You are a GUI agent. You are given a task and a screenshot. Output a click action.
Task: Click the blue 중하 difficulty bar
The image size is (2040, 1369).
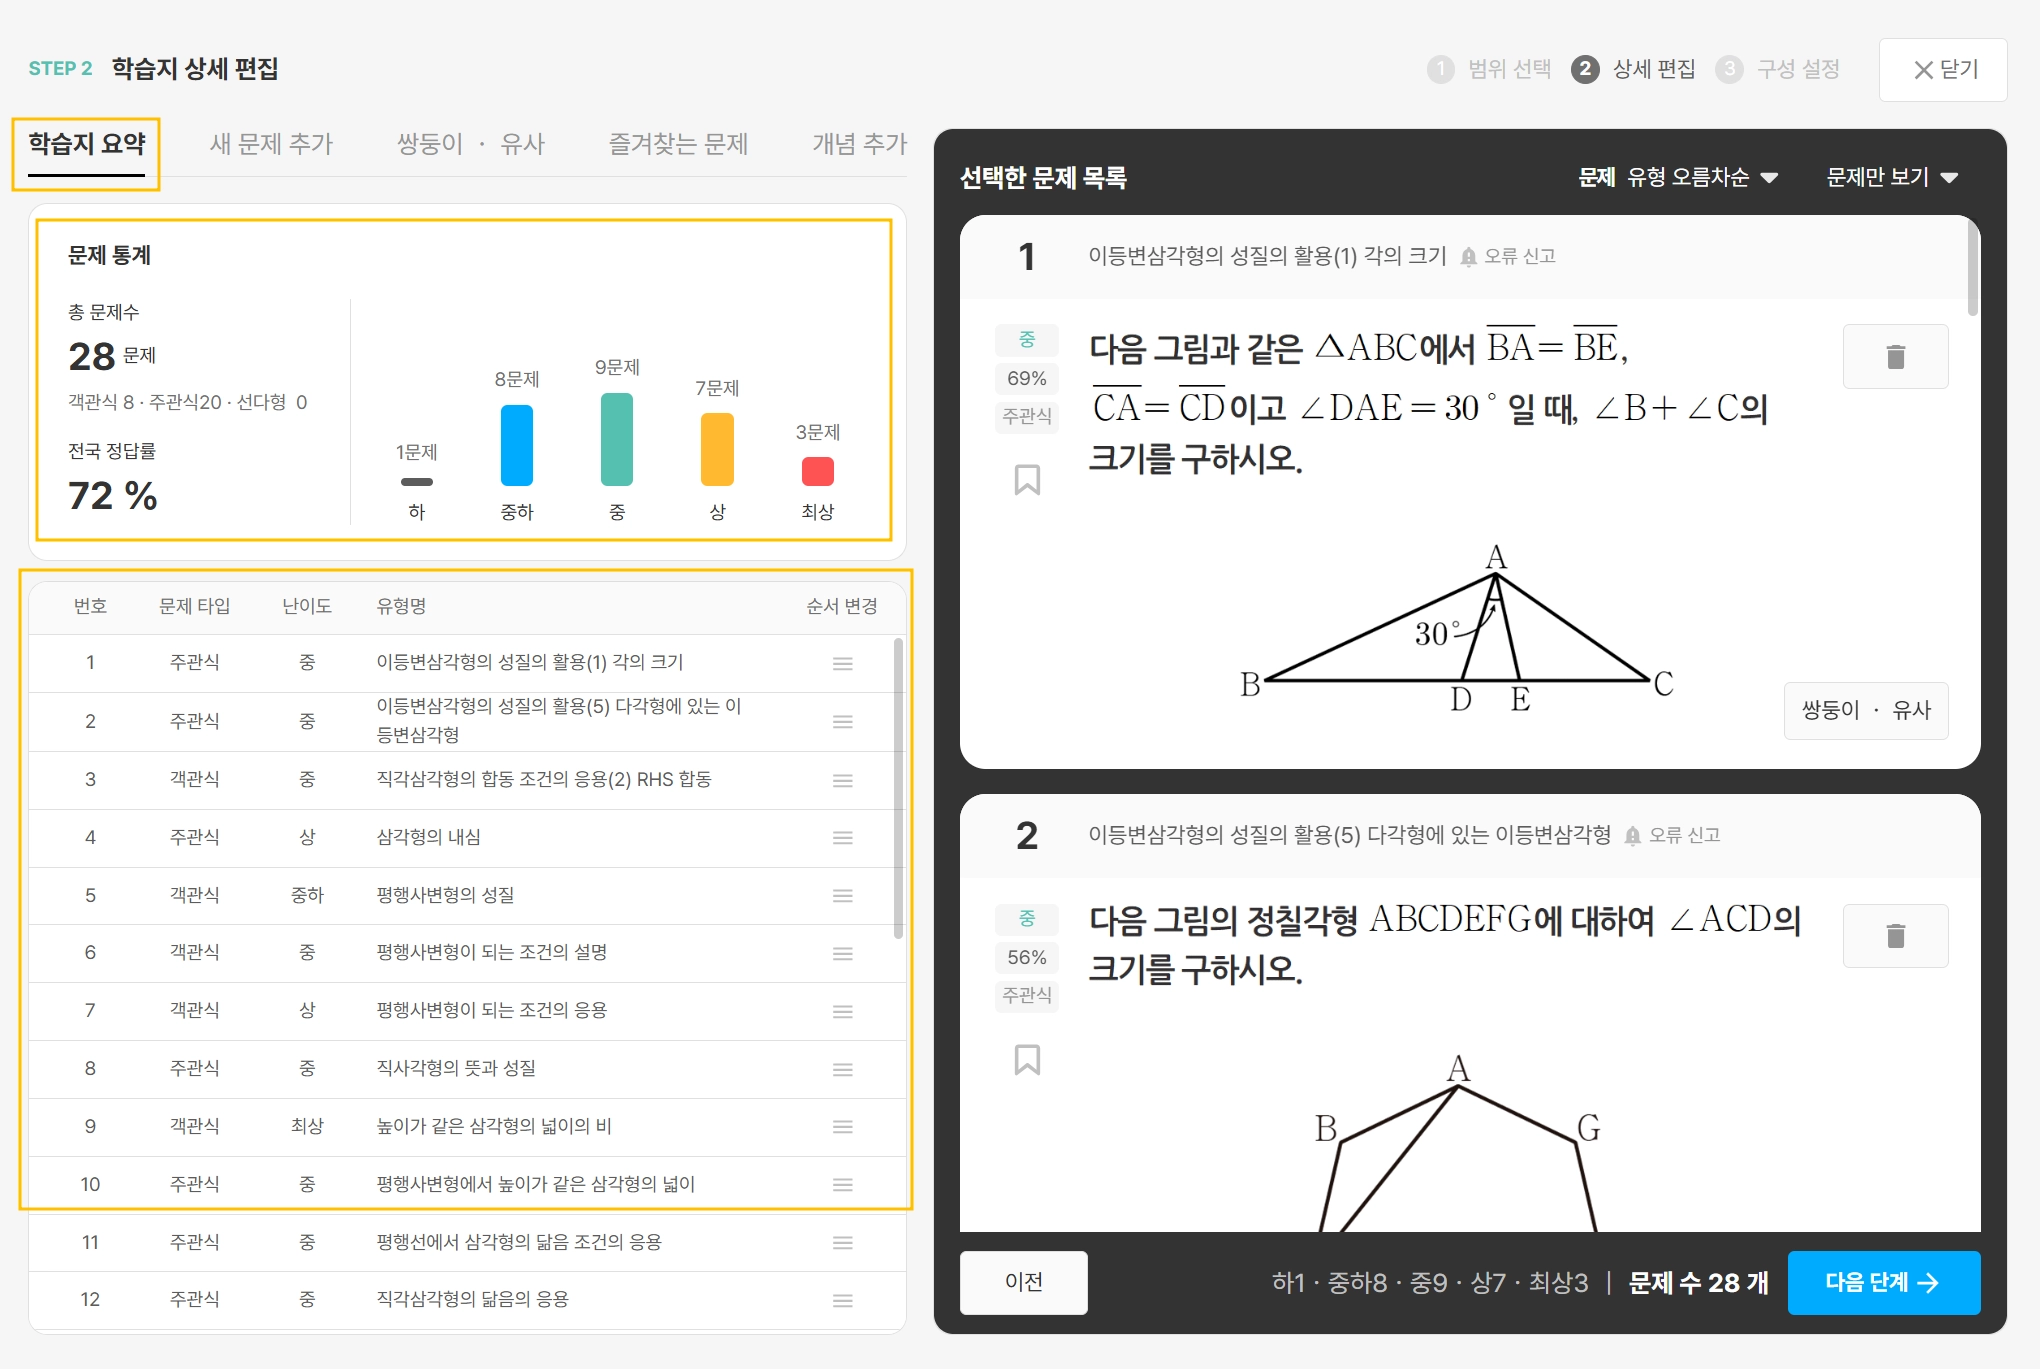coord(516,445)
